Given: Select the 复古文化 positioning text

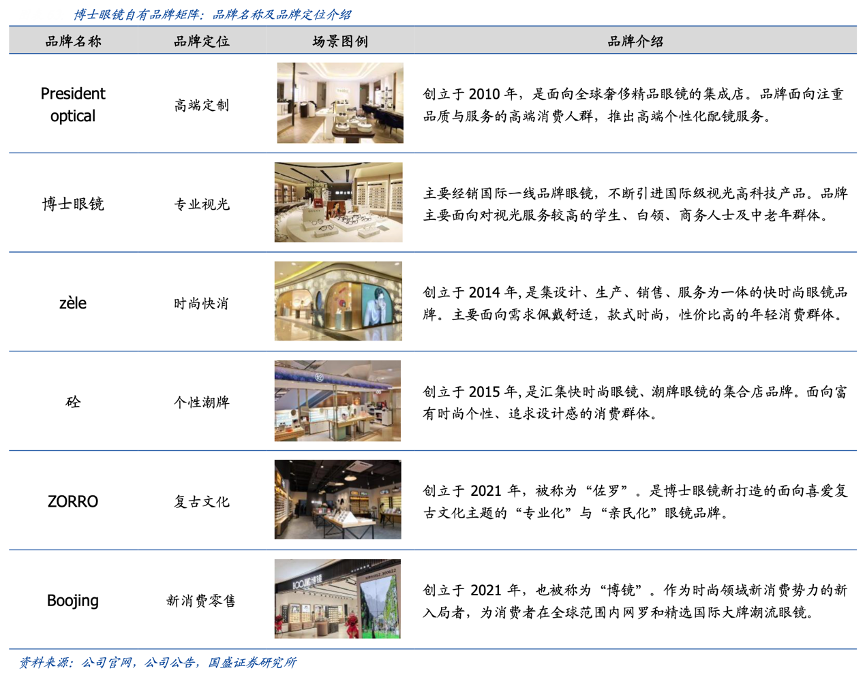Looking at the screenshot, I should point(201,501).
